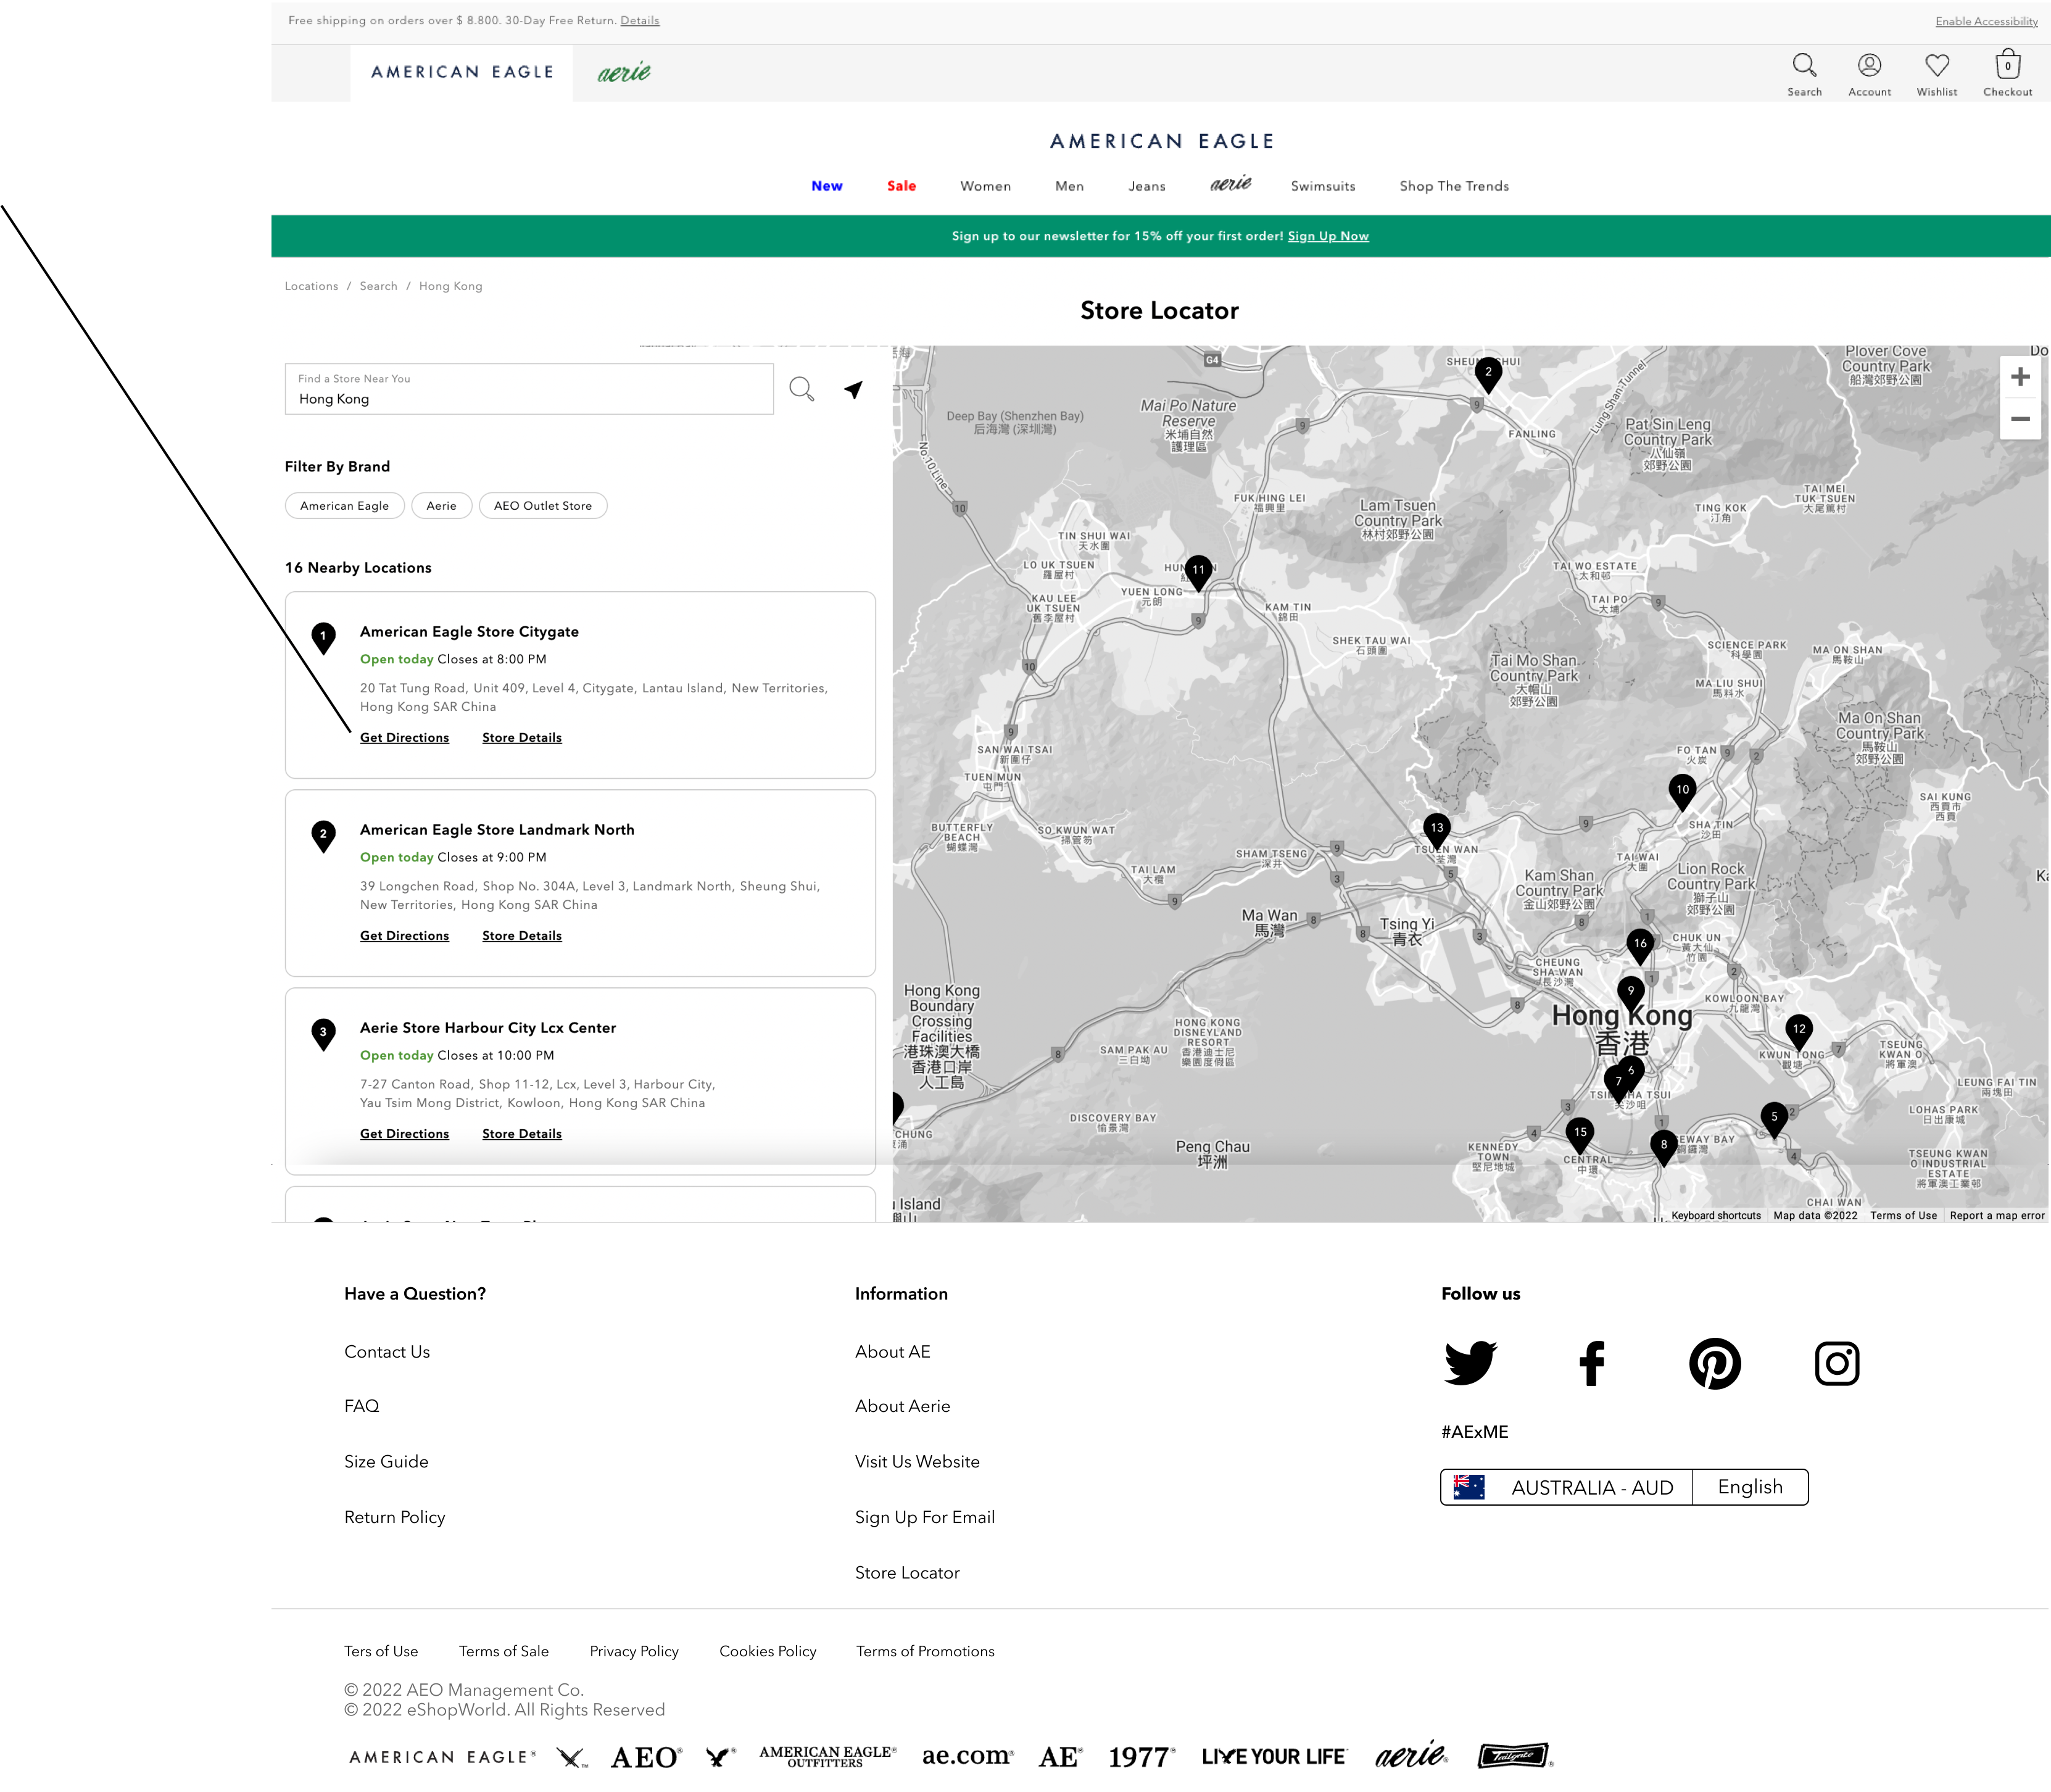The width and height of the screenshot is (2051, 1792).
Task: Toggle the Aerie brand filter
Action: pyautogui.click(x=441, y=506)
